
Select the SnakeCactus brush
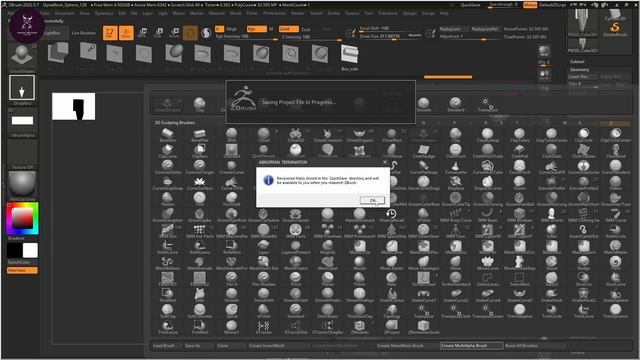click(x=391, y=295)
